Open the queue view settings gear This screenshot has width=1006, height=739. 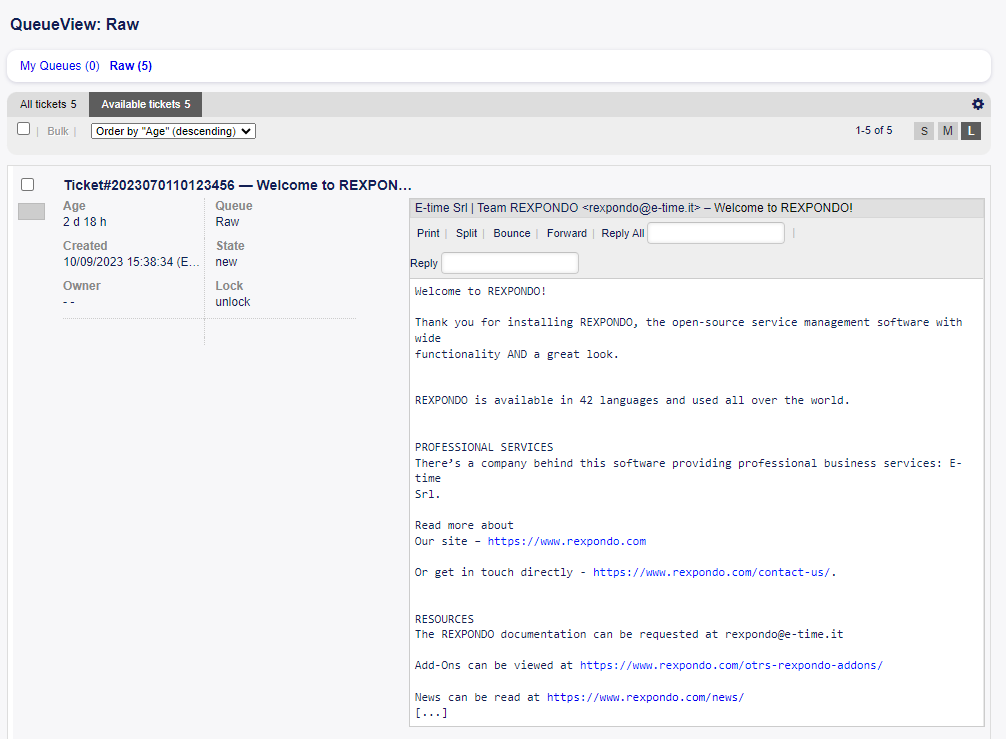[x=978, y=104]
